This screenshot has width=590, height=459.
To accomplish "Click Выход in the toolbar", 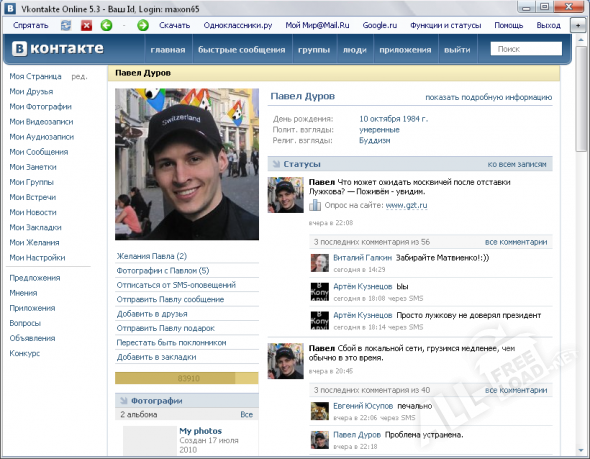I will (549, 26).
